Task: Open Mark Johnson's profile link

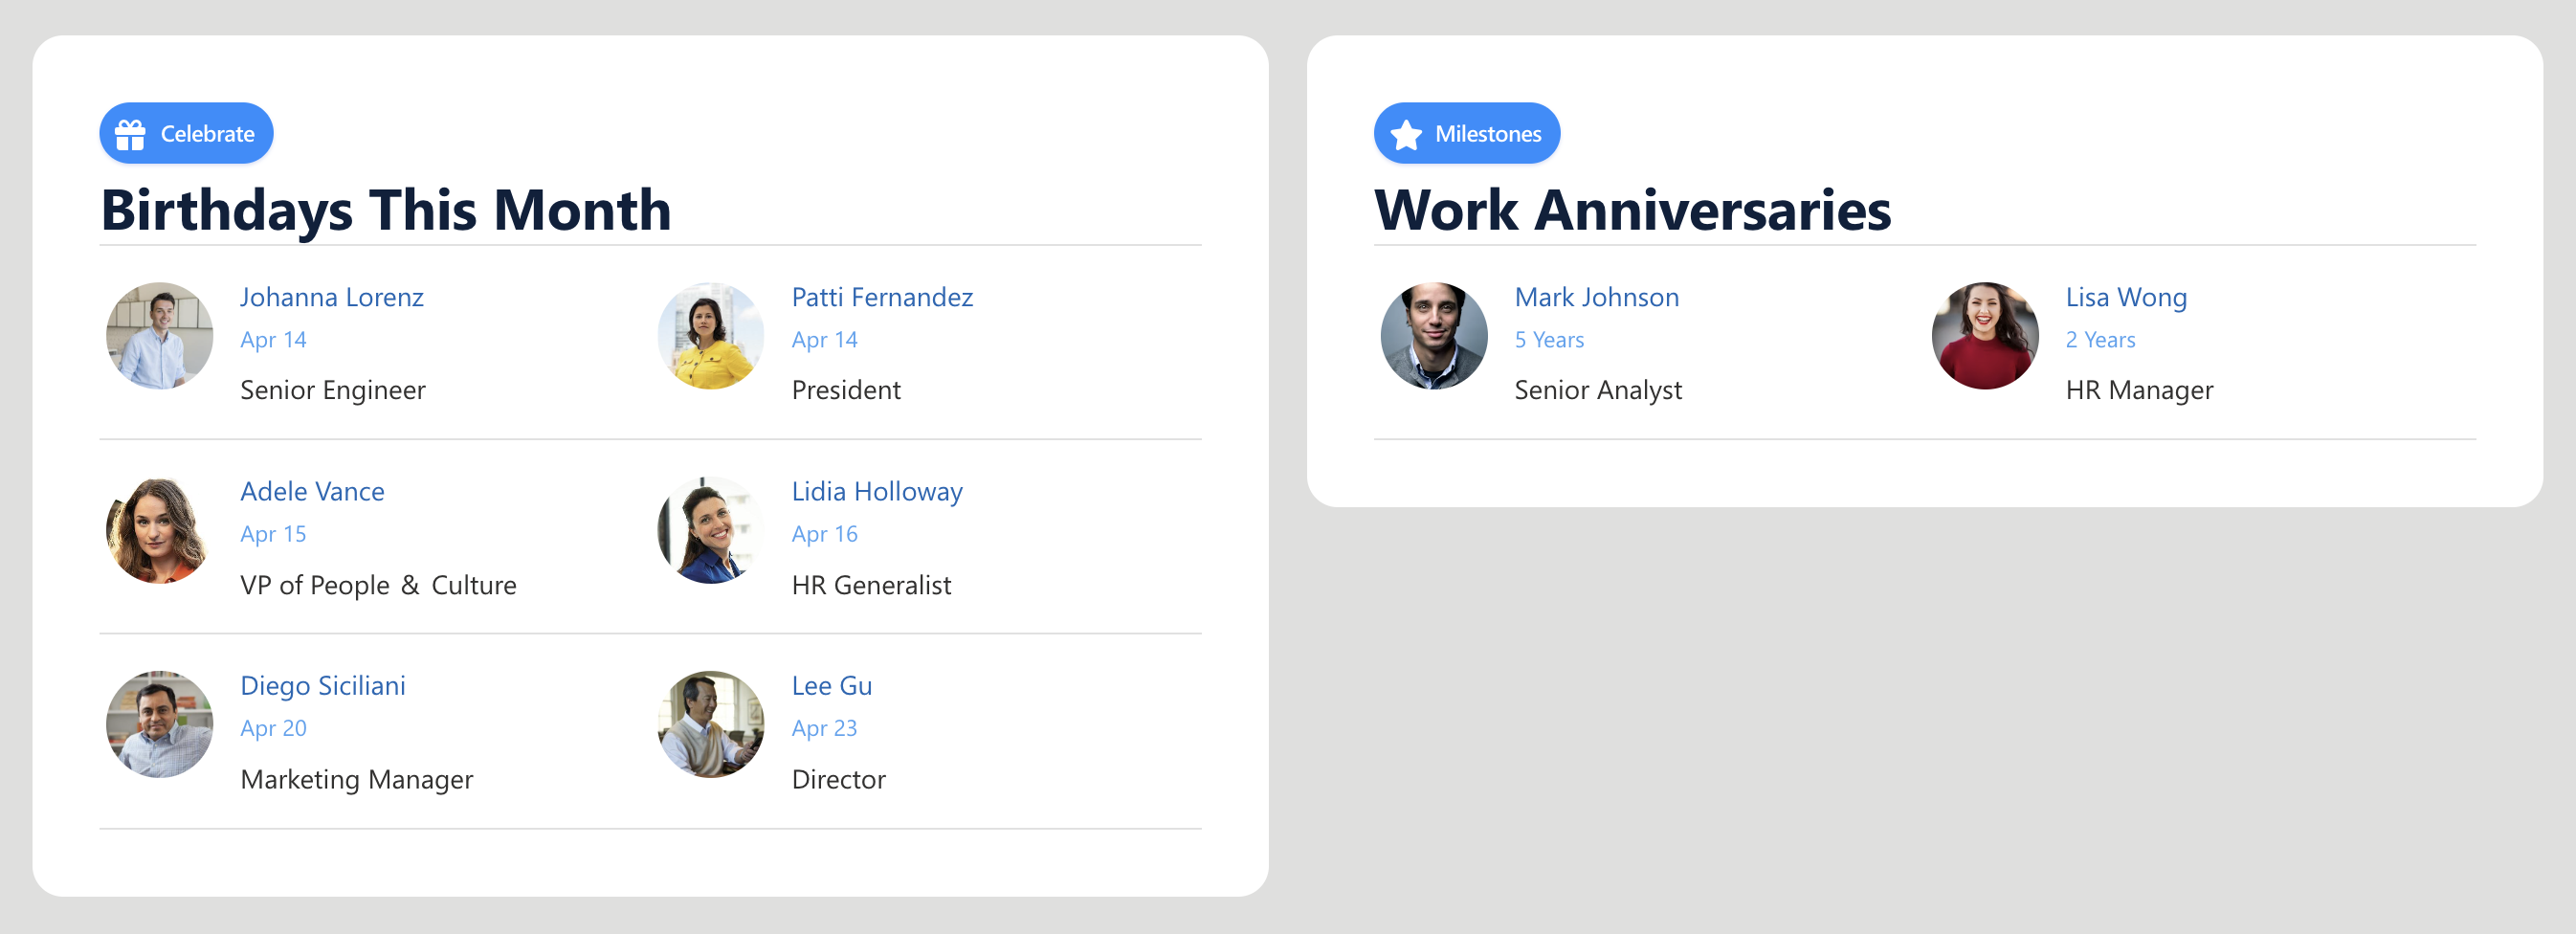Action: [x=1596, y=297]
